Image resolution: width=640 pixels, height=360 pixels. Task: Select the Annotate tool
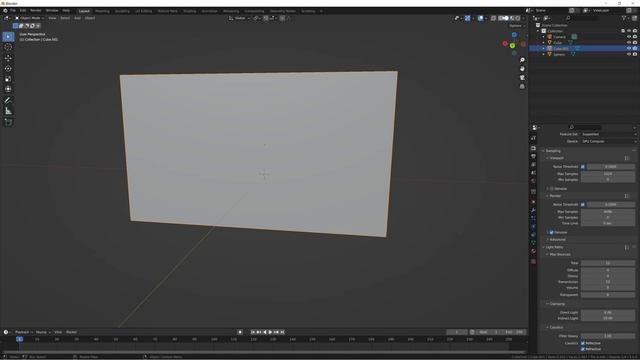pyautogui.click(x=8, y=100)
